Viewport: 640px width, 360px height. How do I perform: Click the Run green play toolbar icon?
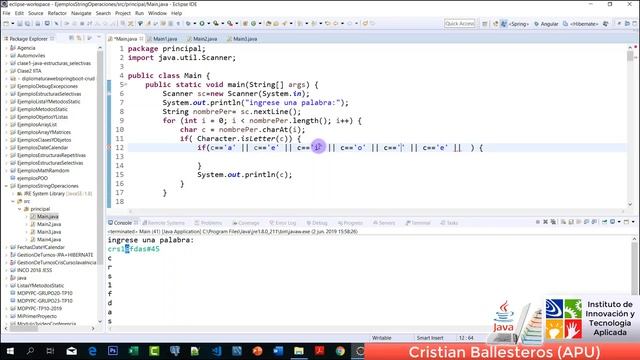tap(202, 24)
